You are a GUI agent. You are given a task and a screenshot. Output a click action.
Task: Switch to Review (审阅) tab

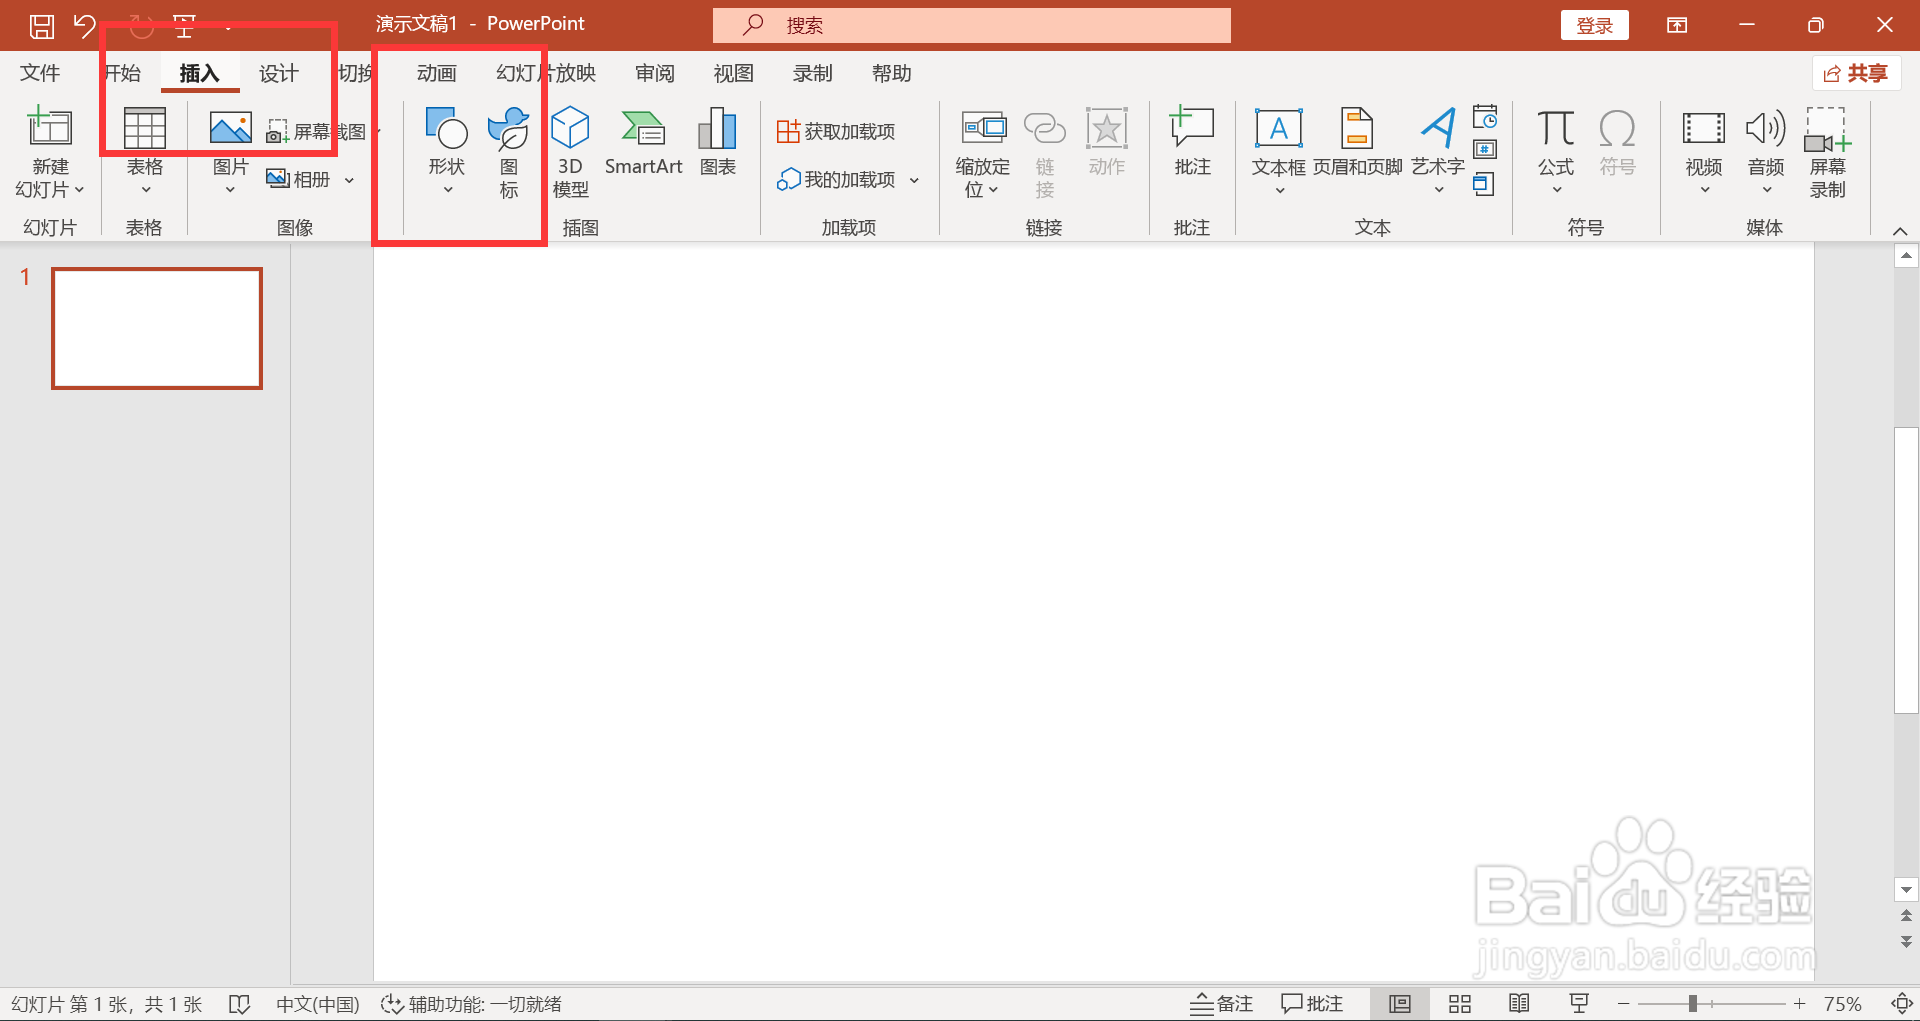(x=654, y=73)
